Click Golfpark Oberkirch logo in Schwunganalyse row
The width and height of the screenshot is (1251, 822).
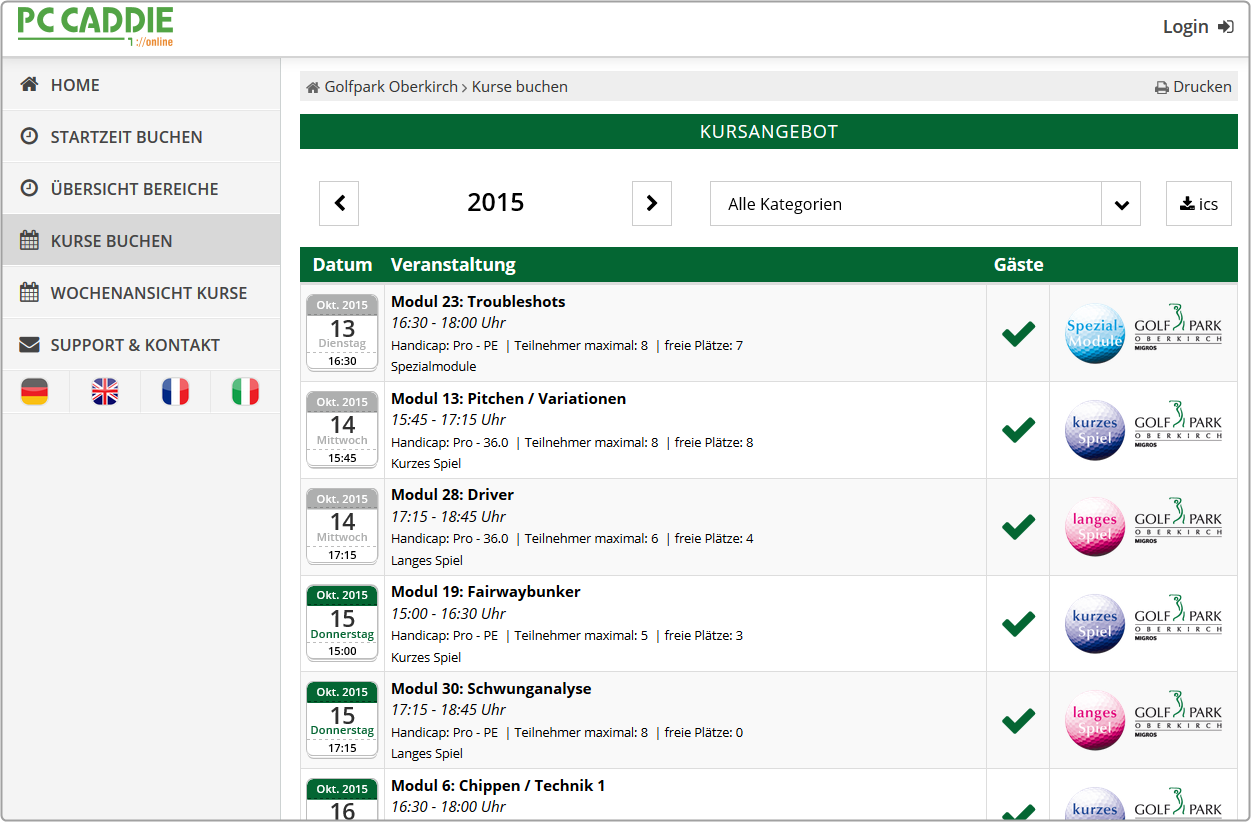(x=1178, y=715)
